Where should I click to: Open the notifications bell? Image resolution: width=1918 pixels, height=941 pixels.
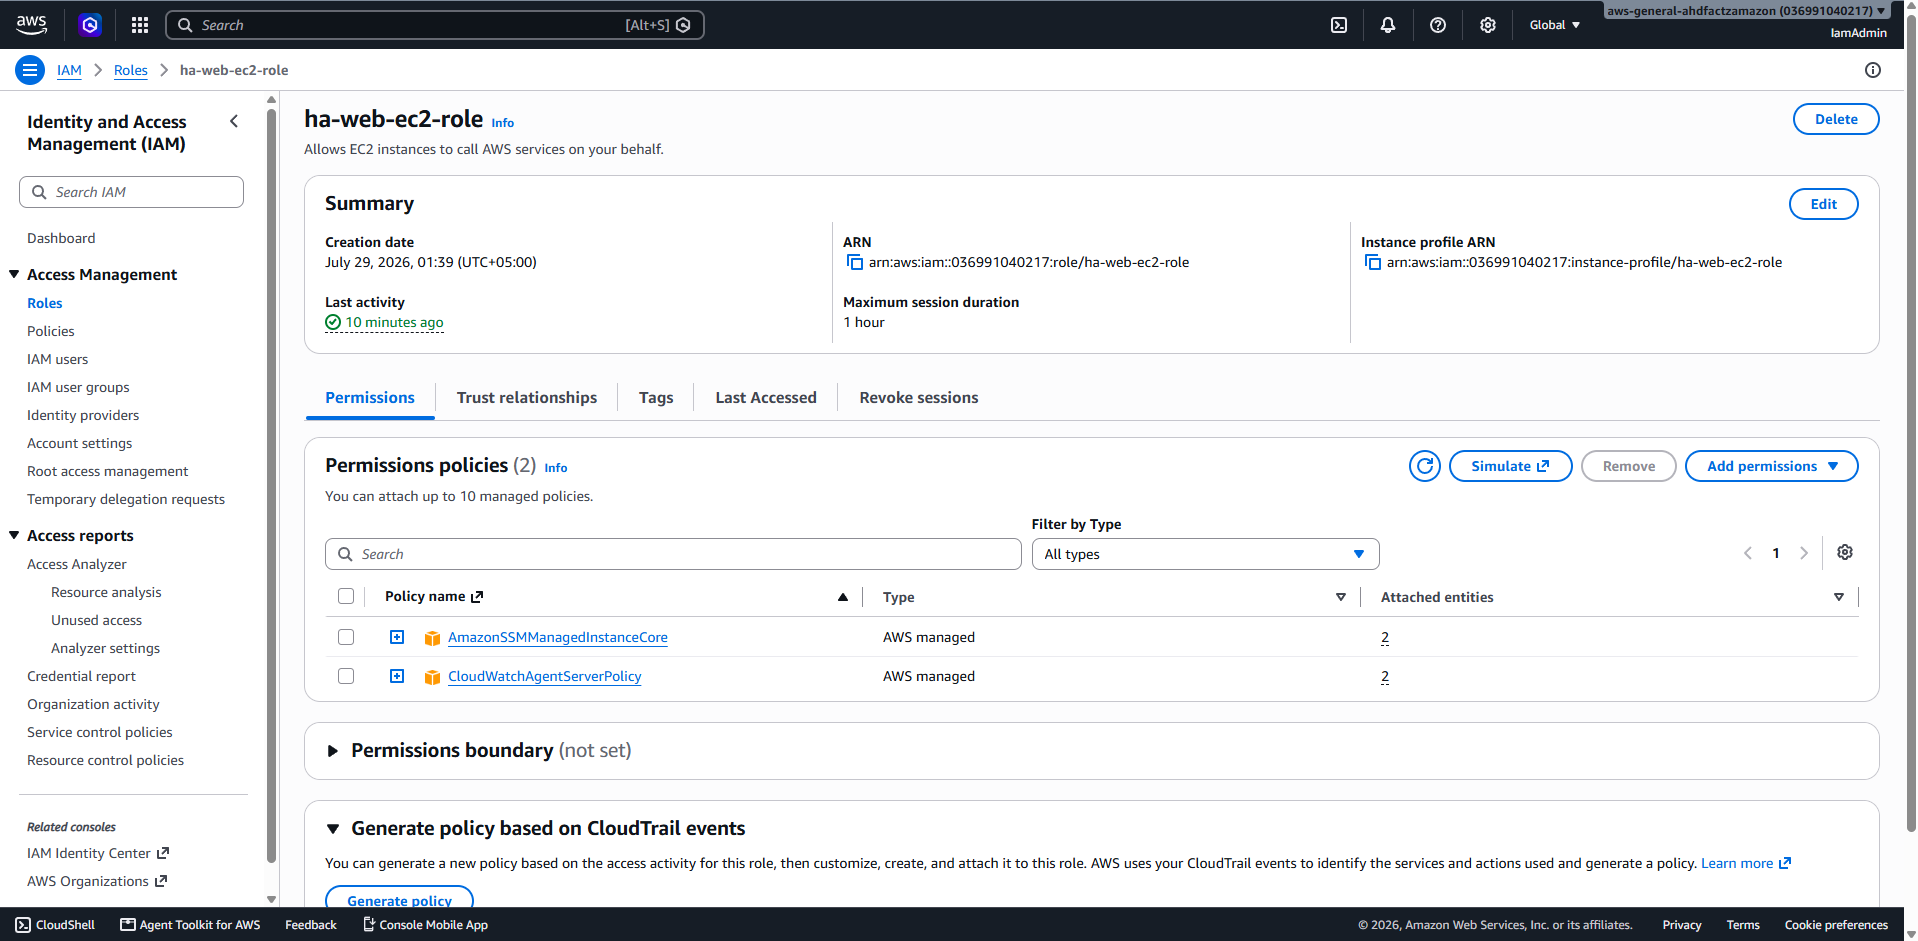click(1388, 25)
